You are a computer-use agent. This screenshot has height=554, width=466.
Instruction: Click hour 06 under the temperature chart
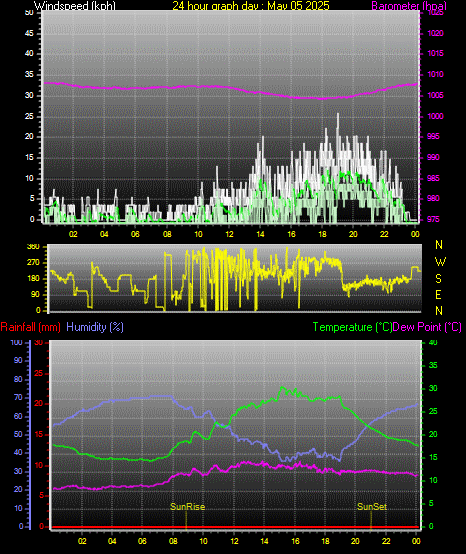(142, 541)
